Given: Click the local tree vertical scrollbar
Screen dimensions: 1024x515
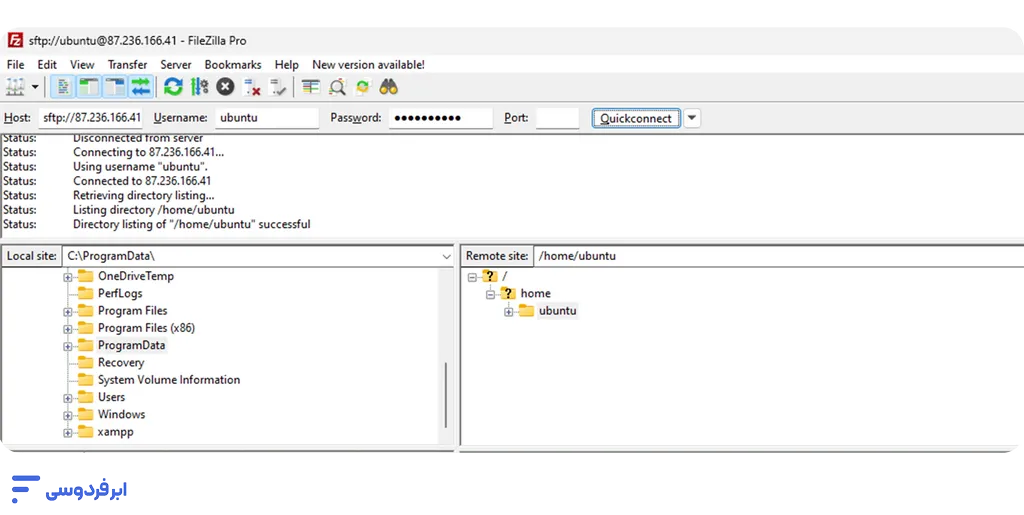Looking at the screenshot, I should pos(446,400).
